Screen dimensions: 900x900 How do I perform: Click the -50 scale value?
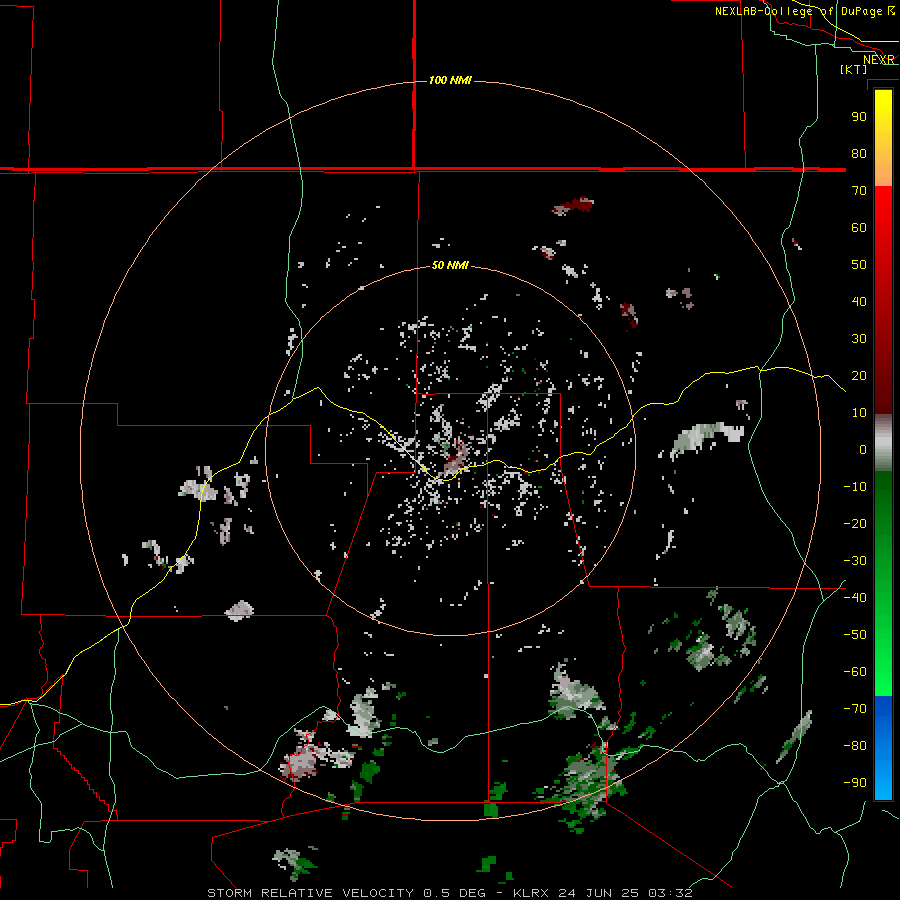click(855, 635)
